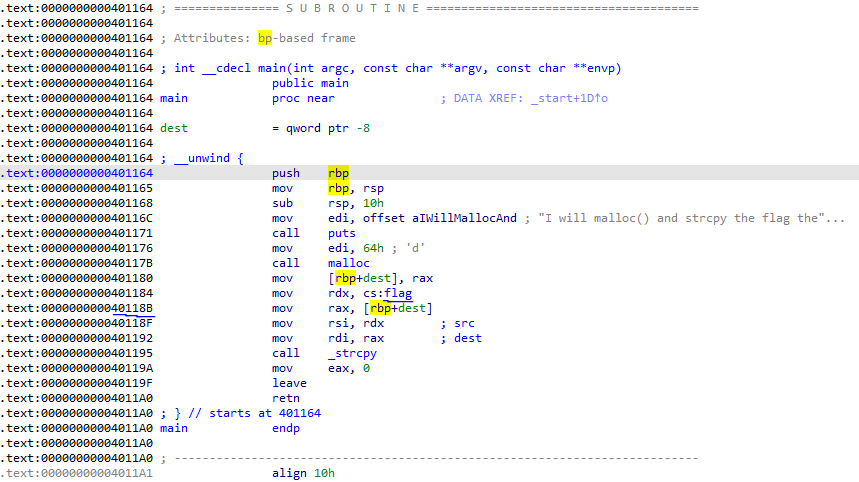Click the '64h' immediate value

pos(373,248)
